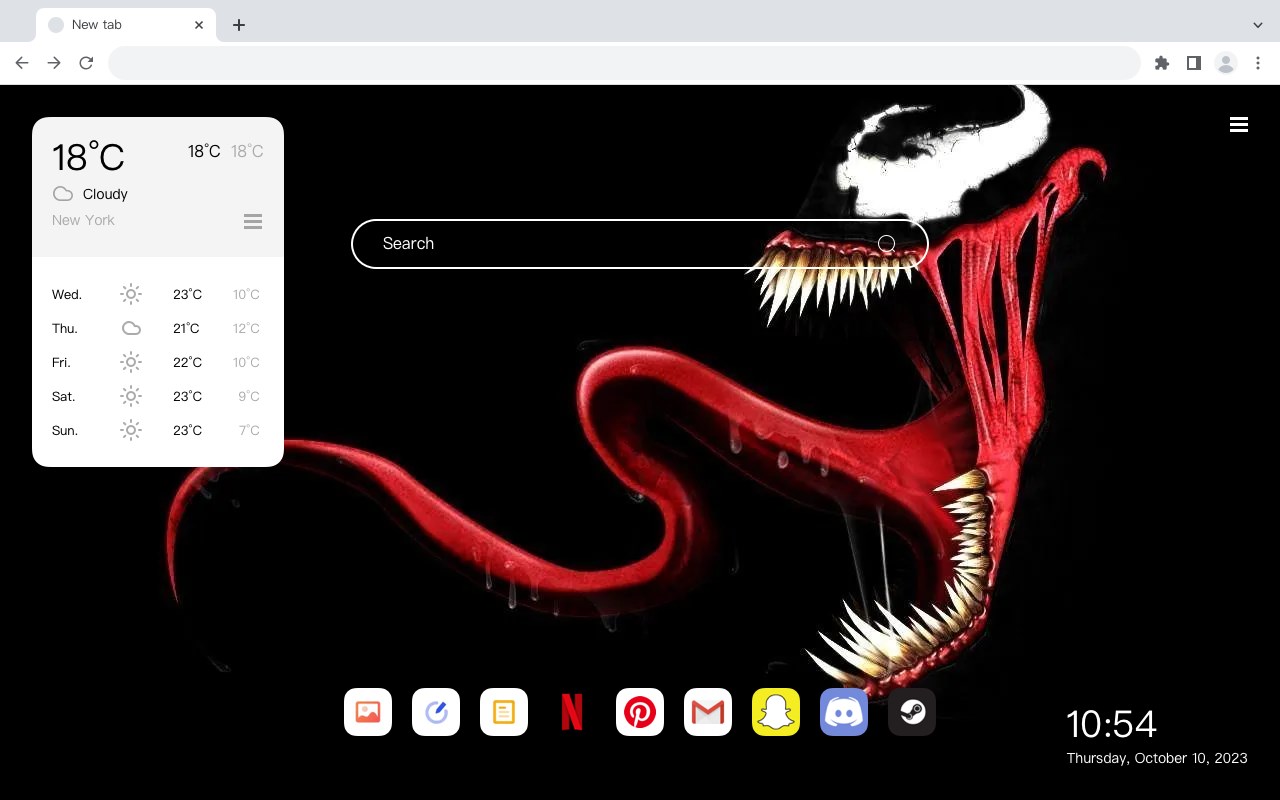1280x800 pixels.
Task: Click the current temperature 18°C heading
Action: click(88, 157)
